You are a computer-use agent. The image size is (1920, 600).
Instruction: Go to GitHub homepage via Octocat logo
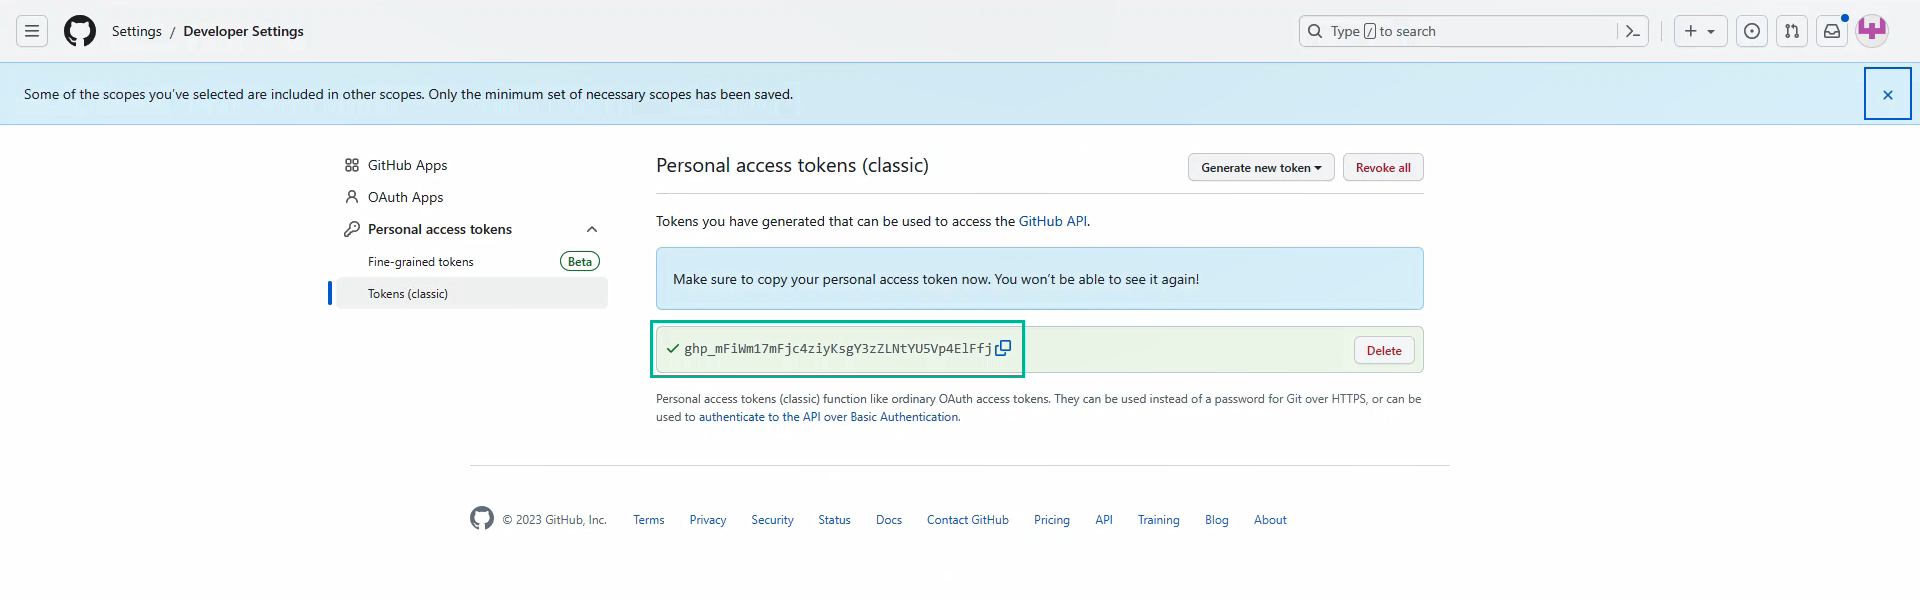(x=80, y=31)
